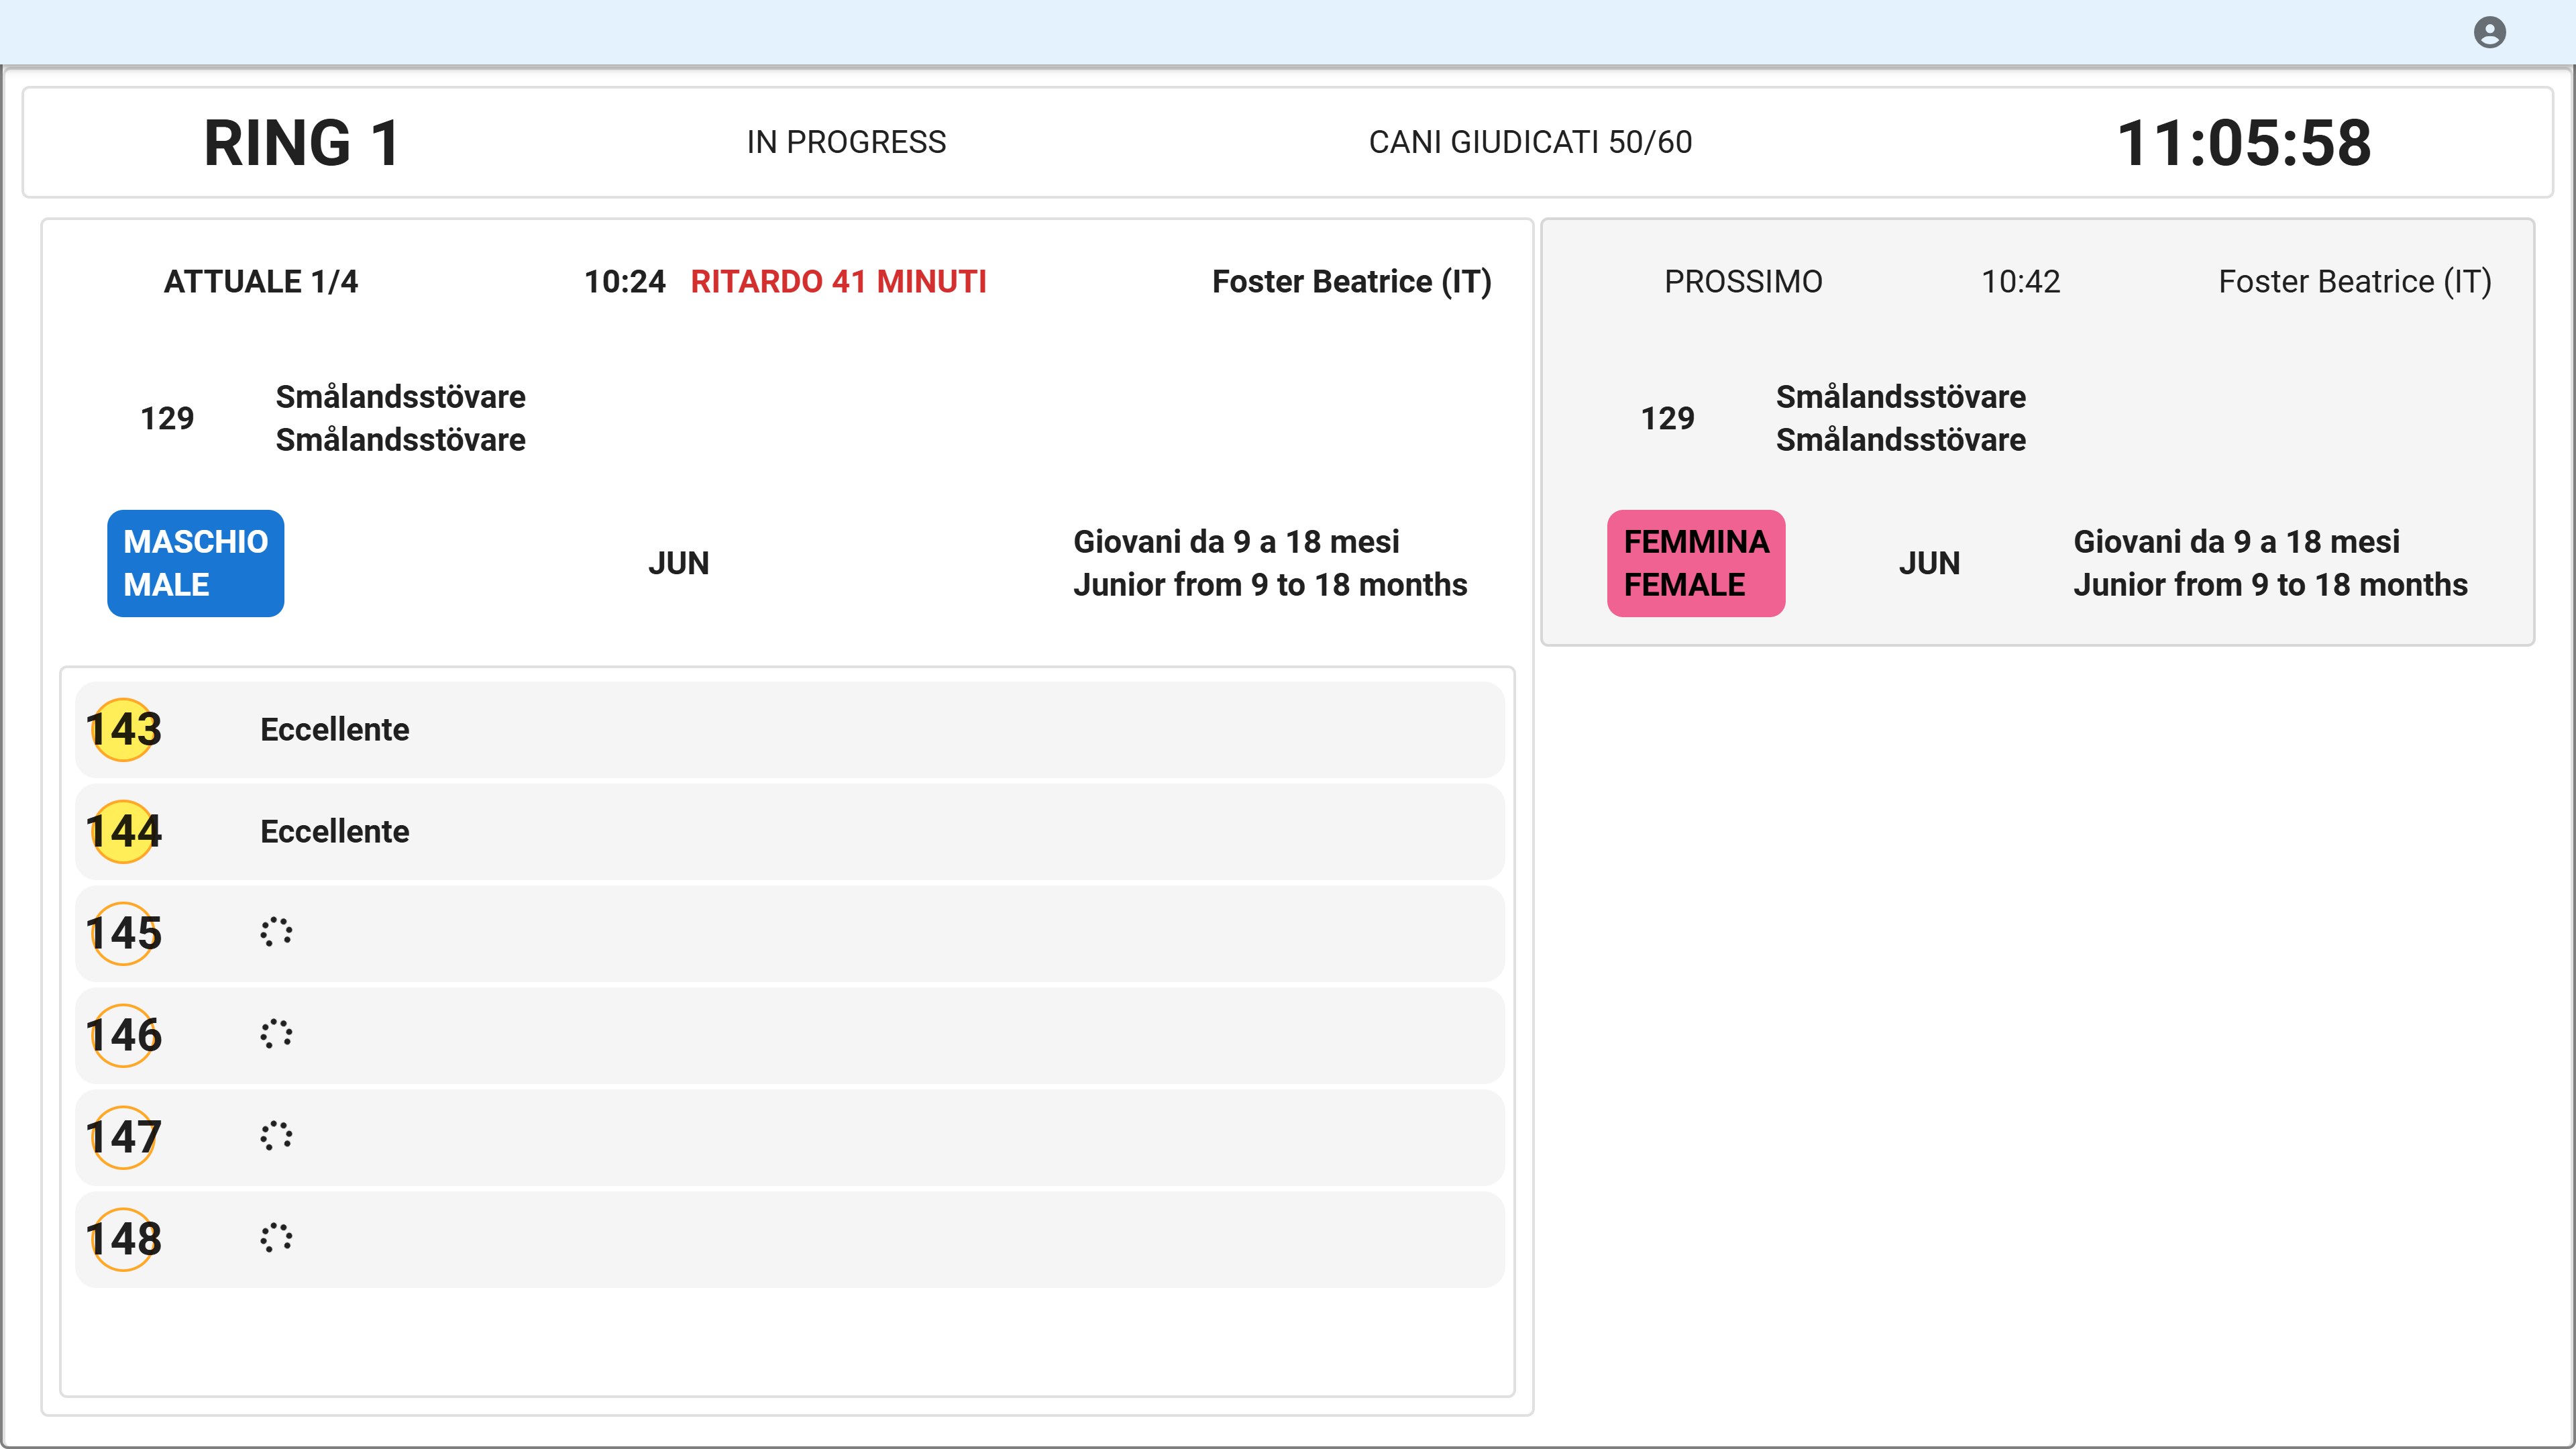Open the user account icon
The height and width of the screenshot is (1449, 2576).
2489,32
